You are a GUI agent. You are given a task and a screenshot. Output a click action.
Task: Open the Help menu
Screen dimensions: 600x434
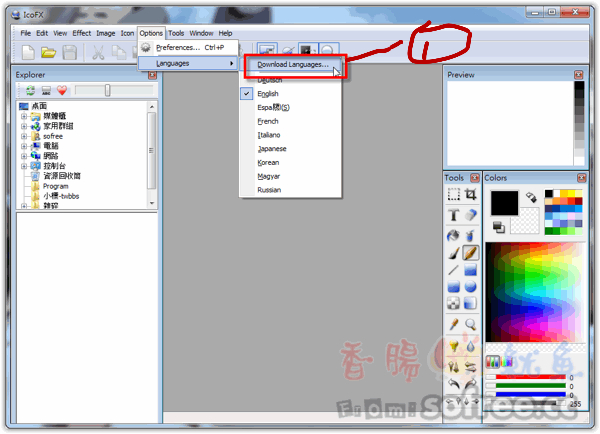click(x=225, y=33)
